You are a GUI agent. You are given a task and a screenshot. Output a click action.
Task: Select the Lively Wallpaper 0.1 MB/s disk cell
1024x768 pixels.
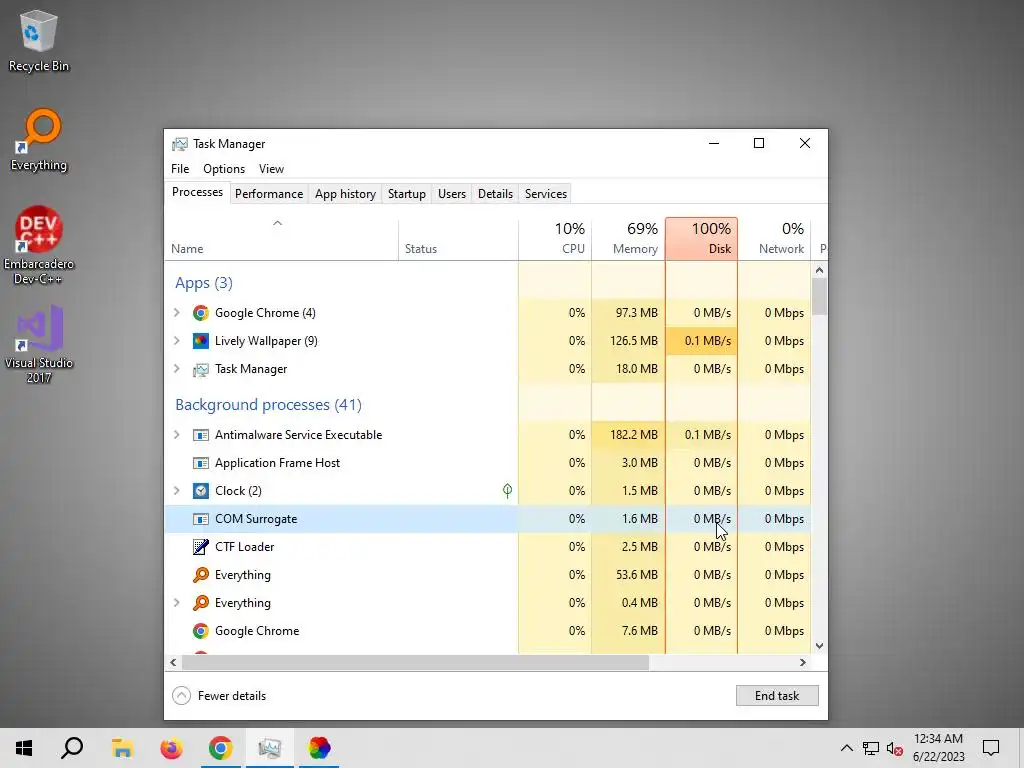tap(701, 341)
